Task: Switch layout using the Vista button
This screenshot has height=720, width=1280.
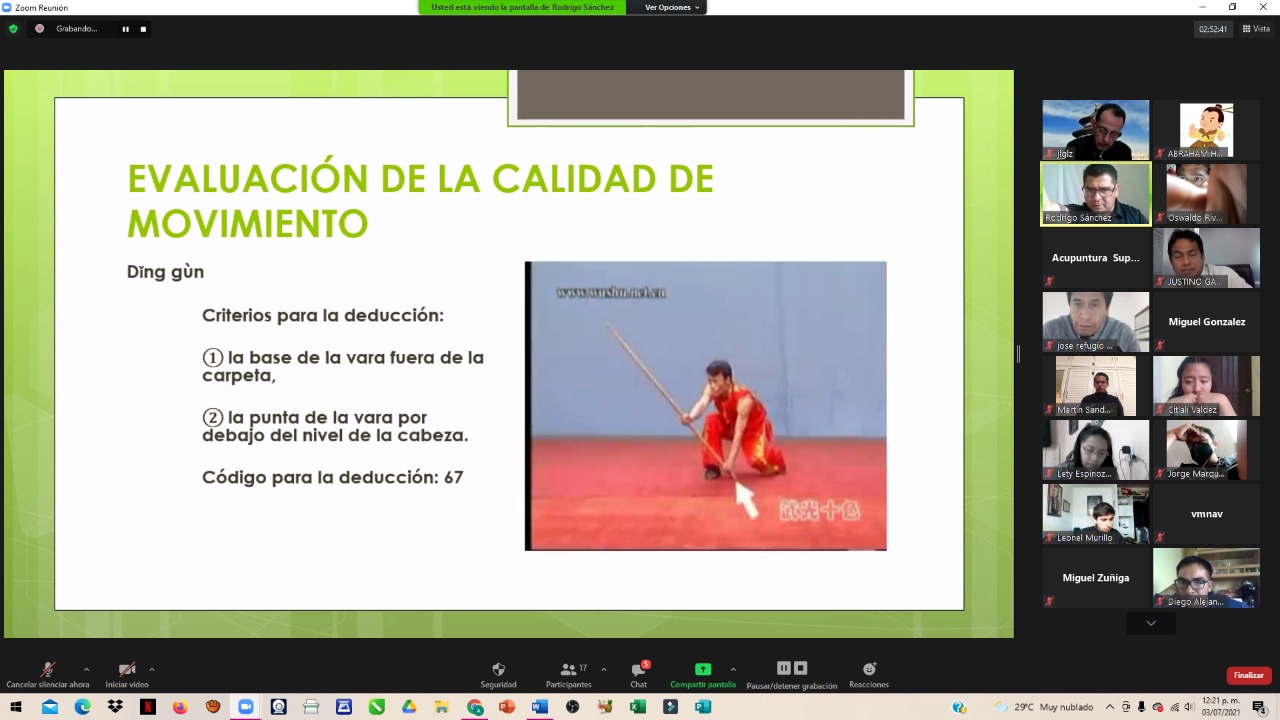Action: [x=1255, y=29]
